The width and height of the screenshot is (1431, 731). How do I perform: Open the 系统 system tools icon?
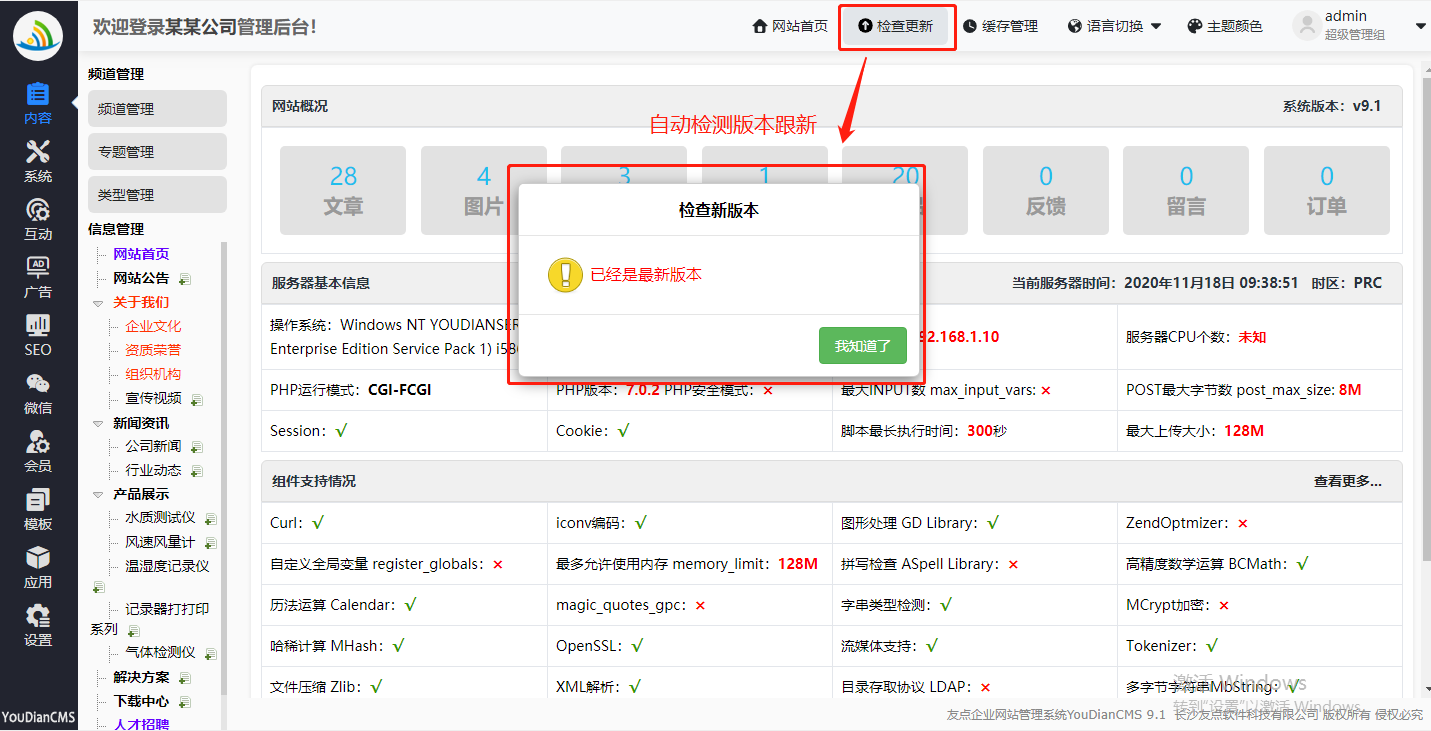[x=38, y=161]
